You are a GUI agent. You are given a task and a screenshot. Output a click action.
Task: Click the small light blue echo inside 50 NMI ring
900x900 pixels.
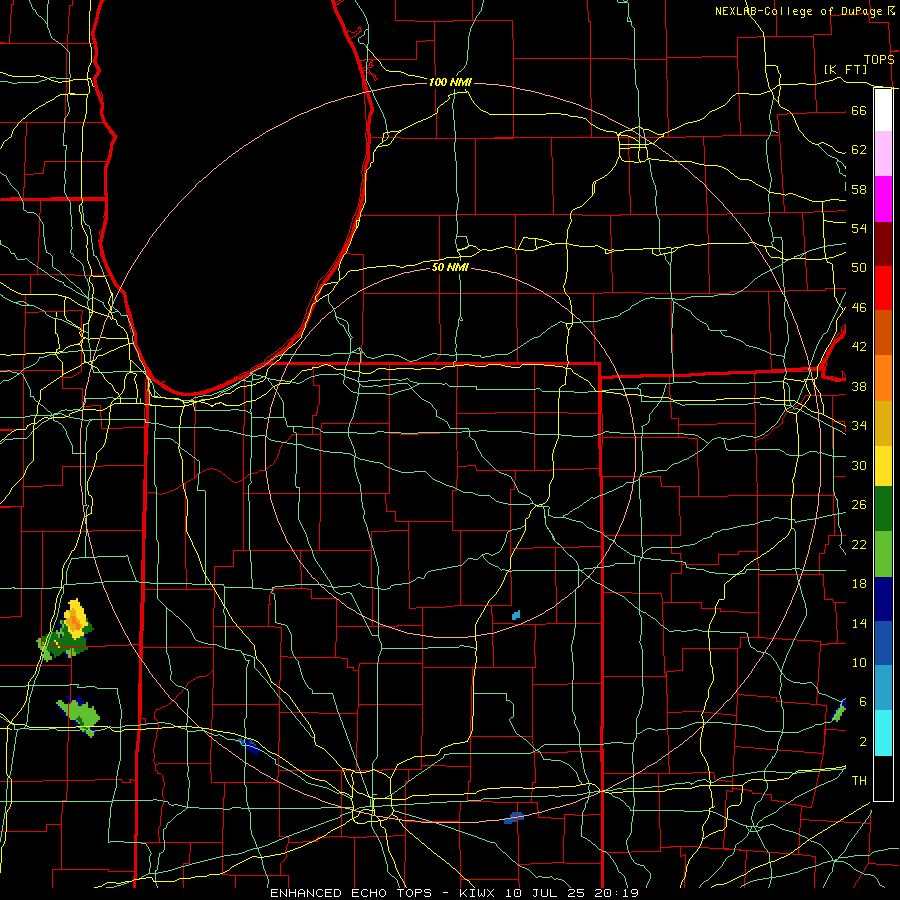tap(516, 615)
